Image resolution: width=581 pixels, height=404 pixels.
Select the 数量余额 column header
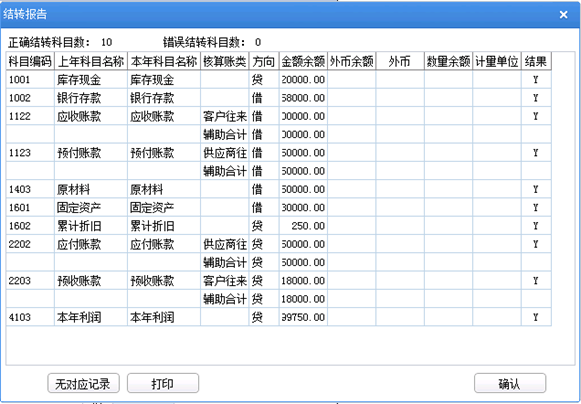click(448, 61)
